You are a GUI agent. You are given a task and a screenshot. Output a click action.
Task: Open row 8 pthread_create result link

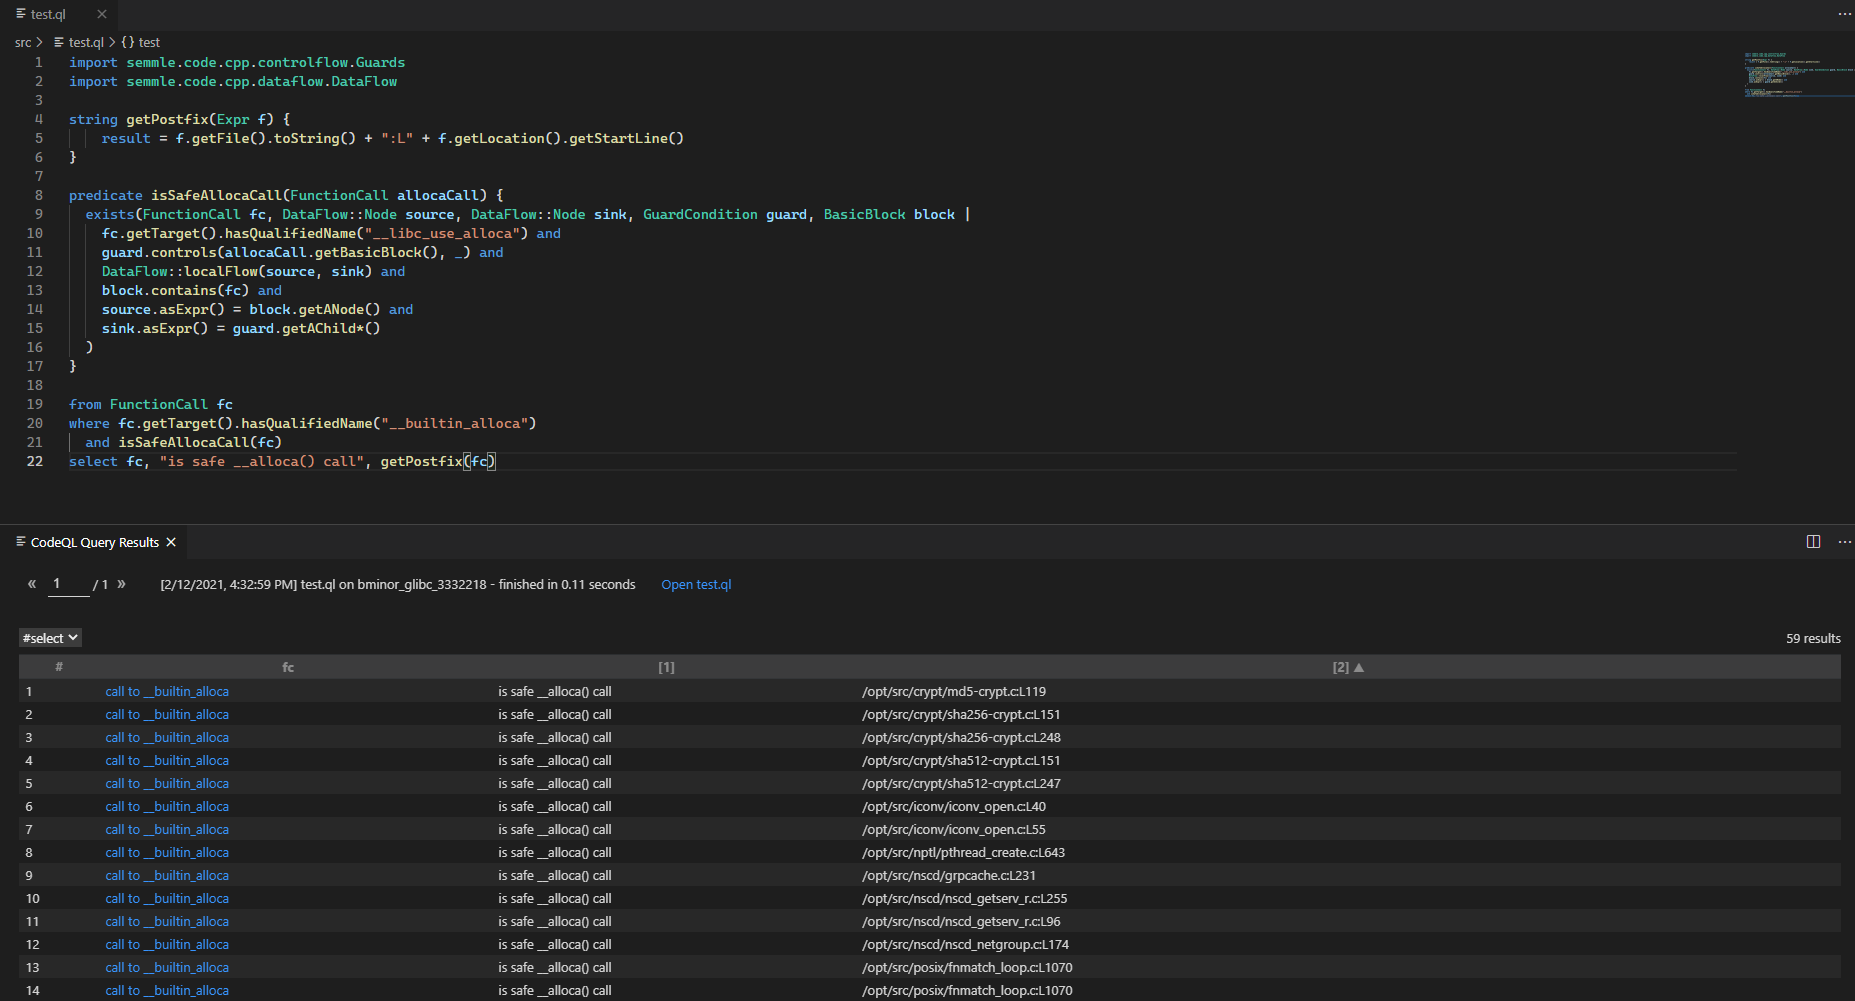[167, 852]
